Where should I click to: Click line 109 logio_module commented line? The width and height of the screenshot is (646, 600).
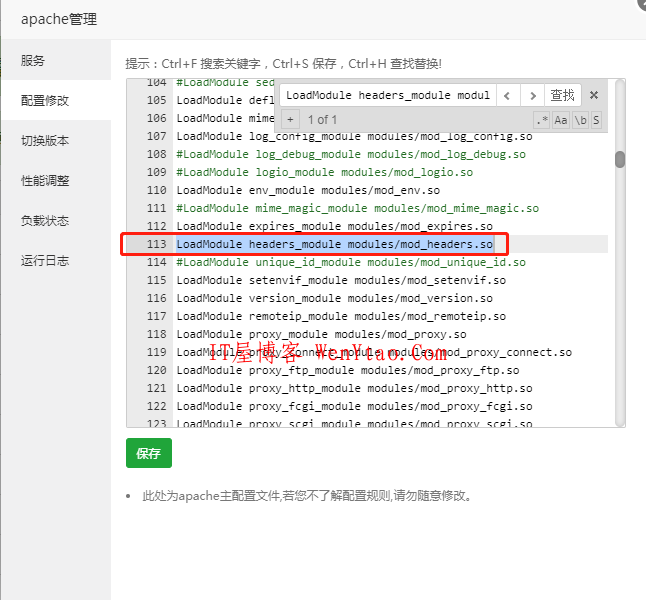pyautogui.click(x=325, y=172)
